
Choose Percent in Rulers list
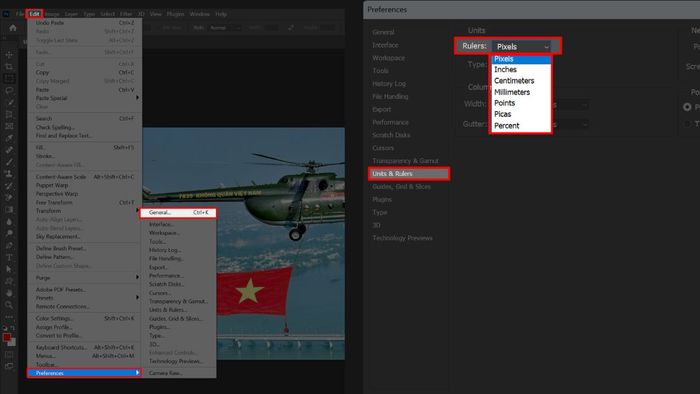tap(521, 126)
